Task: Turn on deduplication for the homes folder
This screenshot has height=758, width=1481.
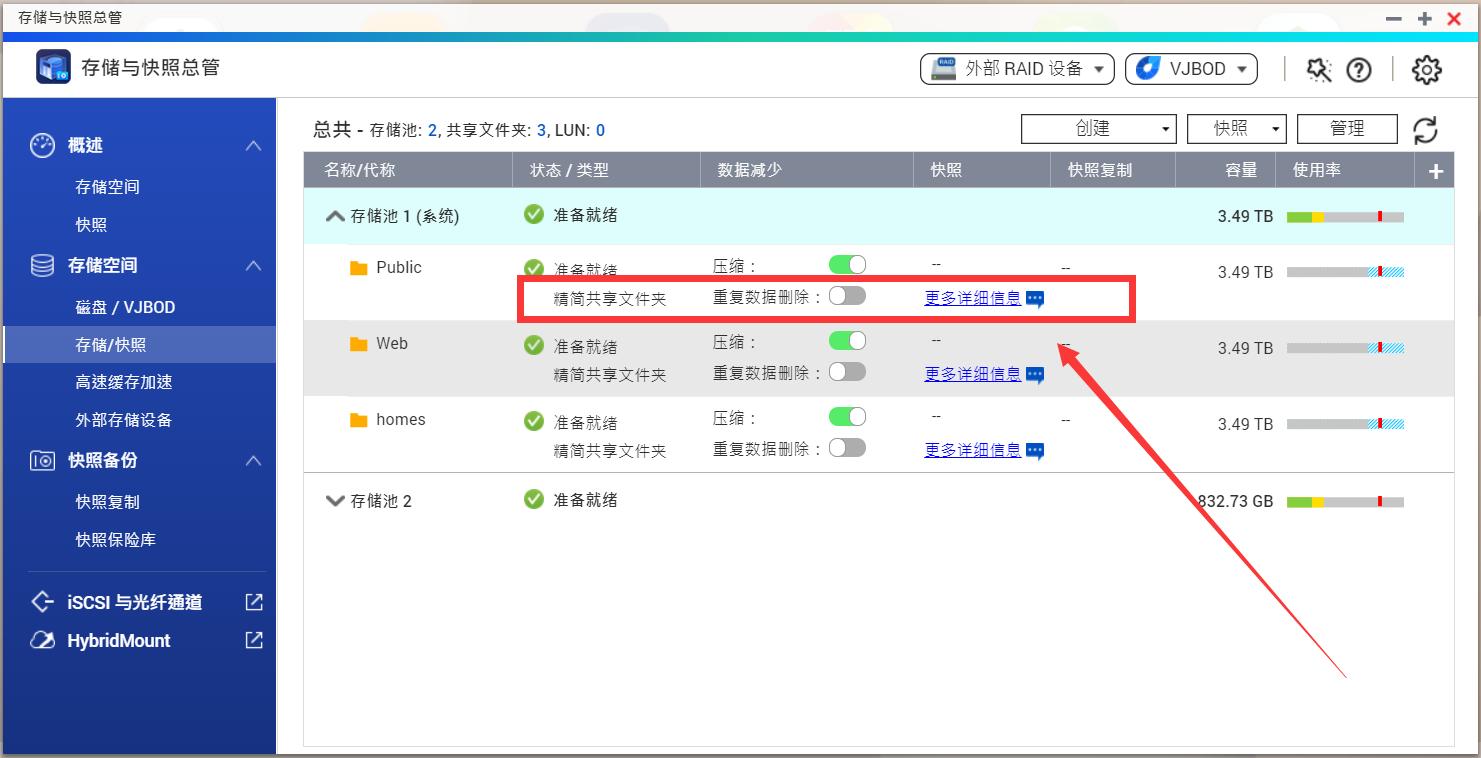Action: 847,447
